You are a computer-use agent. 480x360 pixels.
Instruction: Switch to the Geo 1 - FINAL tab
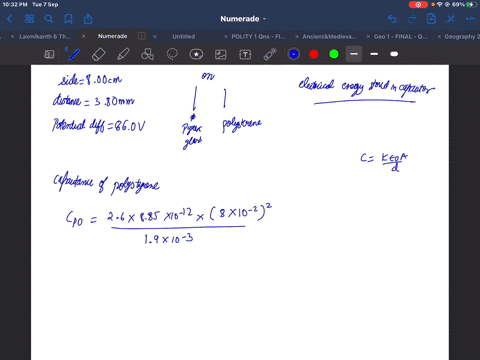click(400, 36)
